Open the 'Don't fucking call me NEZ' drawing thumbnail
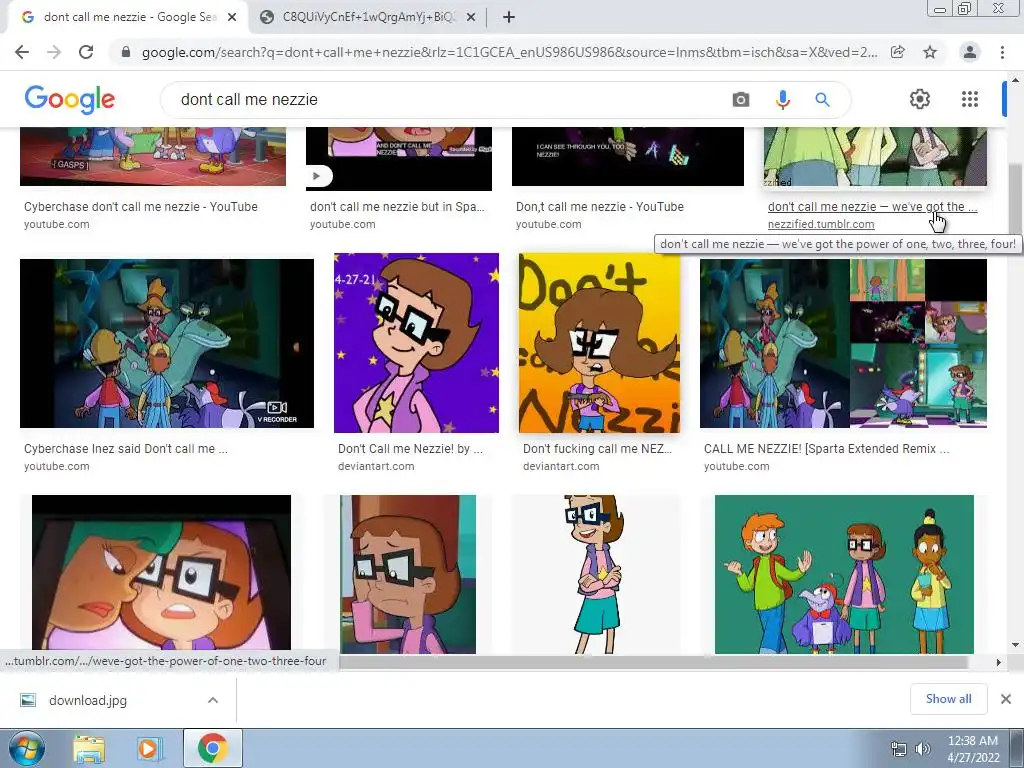1024x768 pixels. click(599, 343)
